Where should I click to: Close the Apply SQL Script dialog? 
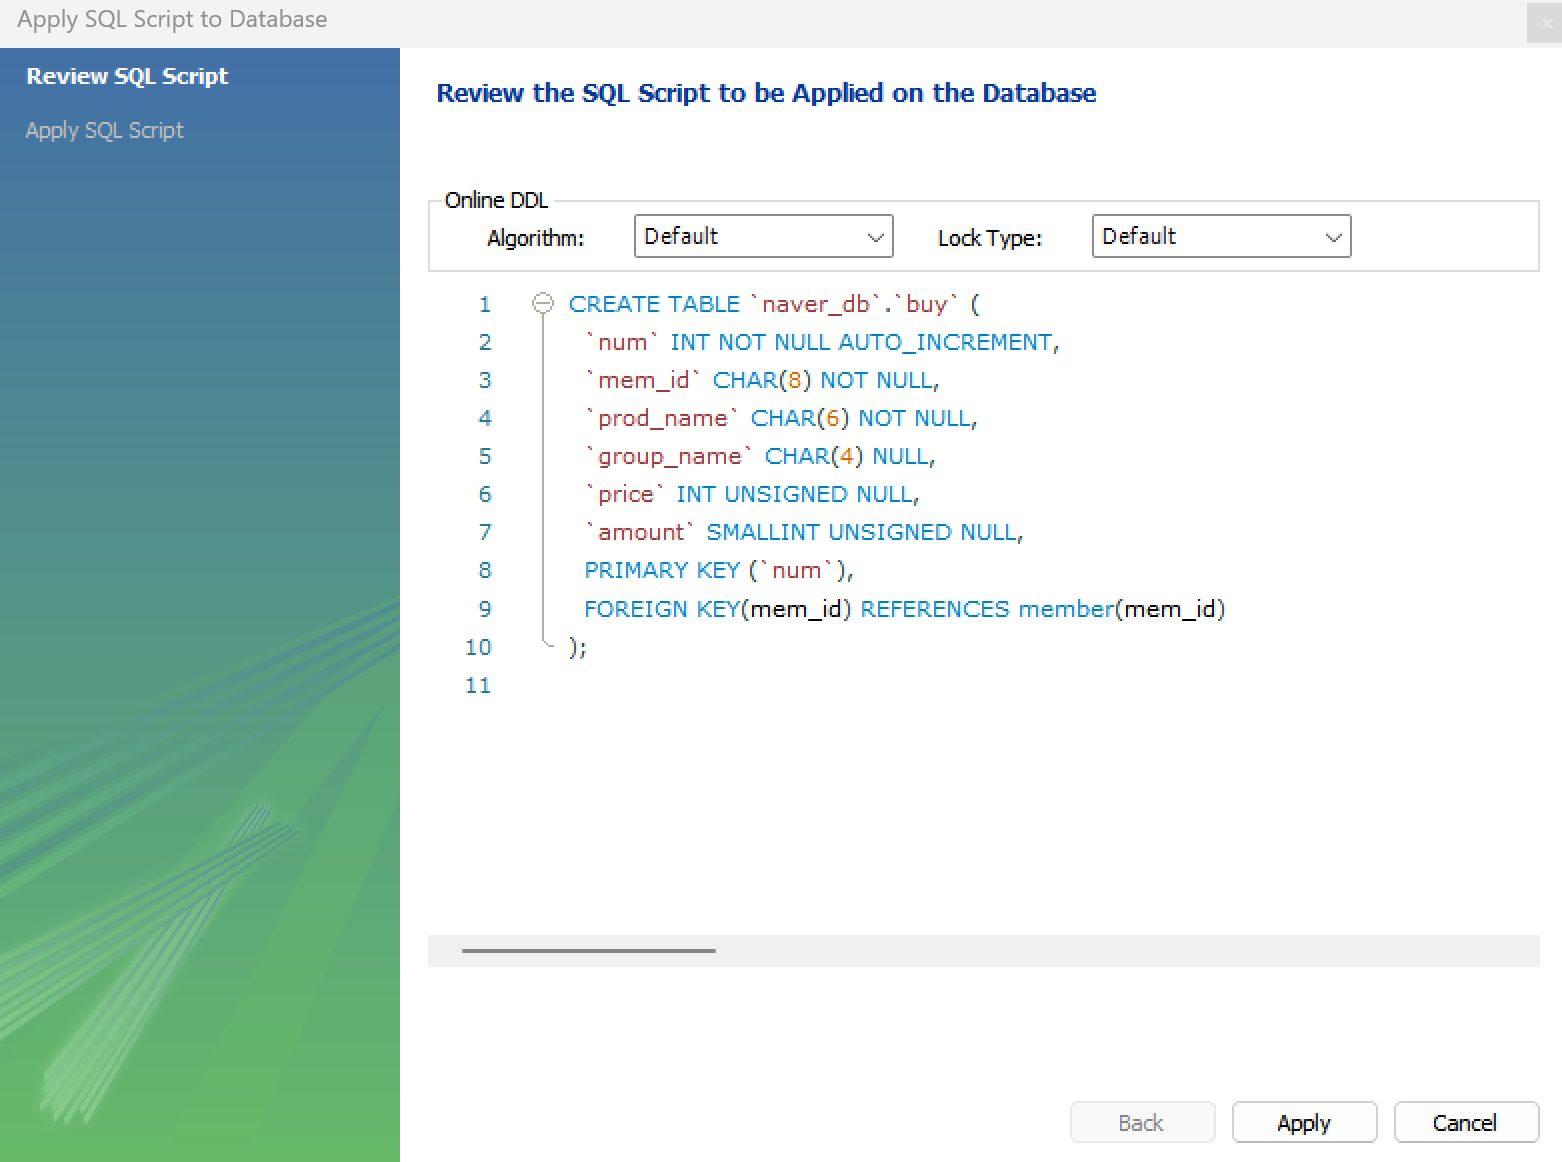(1546, 24)
